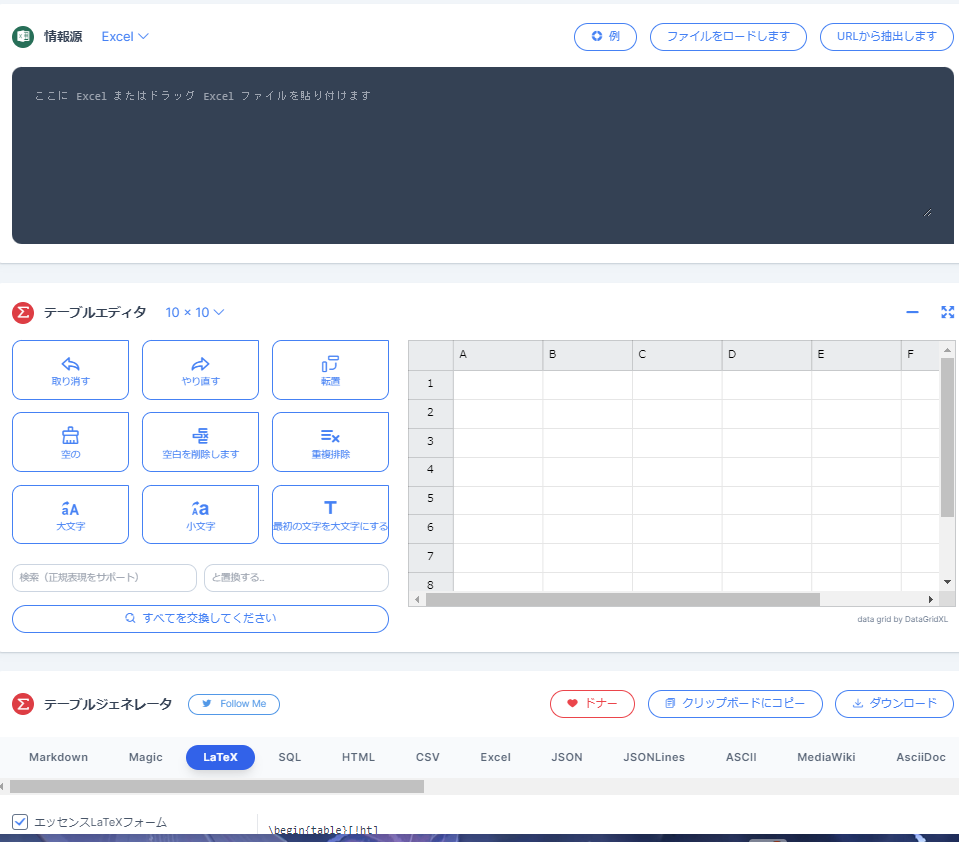959x842 pixels.
Task: Click the red テーブルエディタ logo icon
Action: (x=23, y=312)
